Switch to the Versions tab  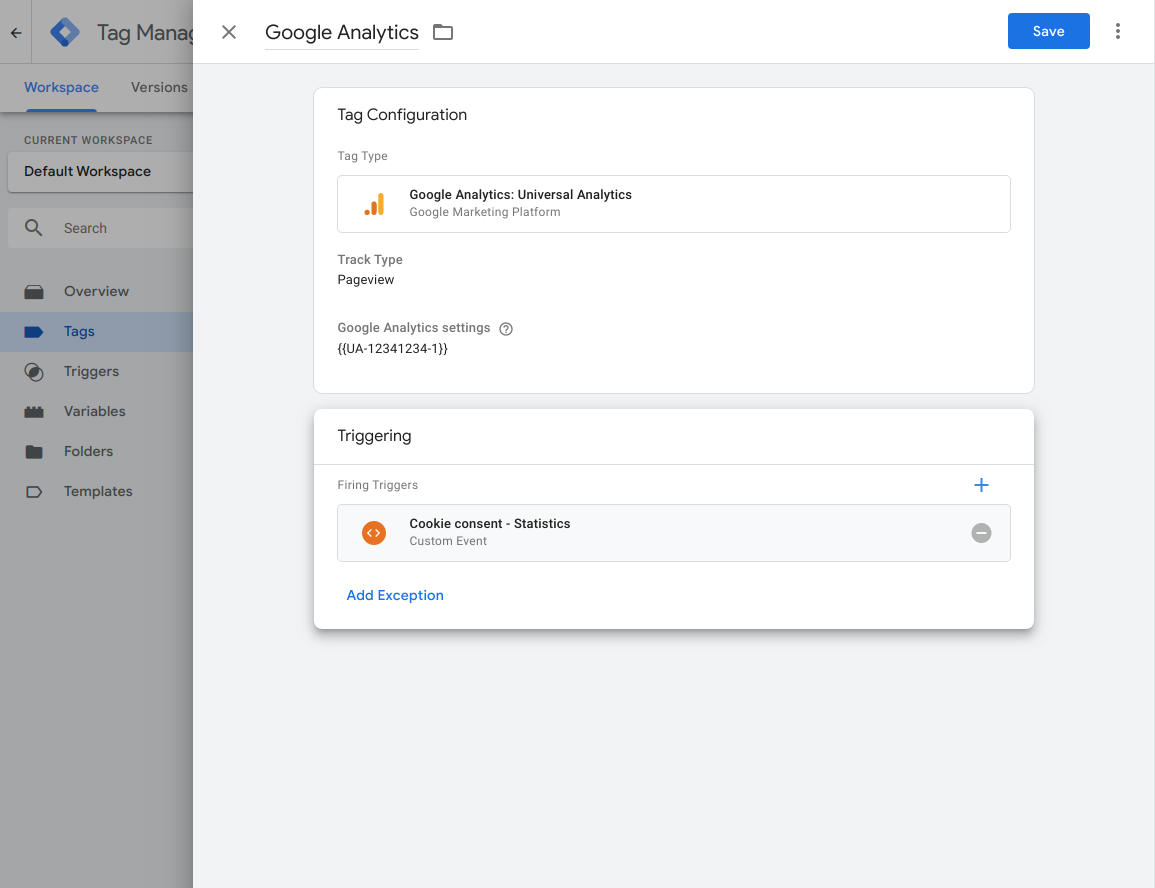tap(159, 87)
